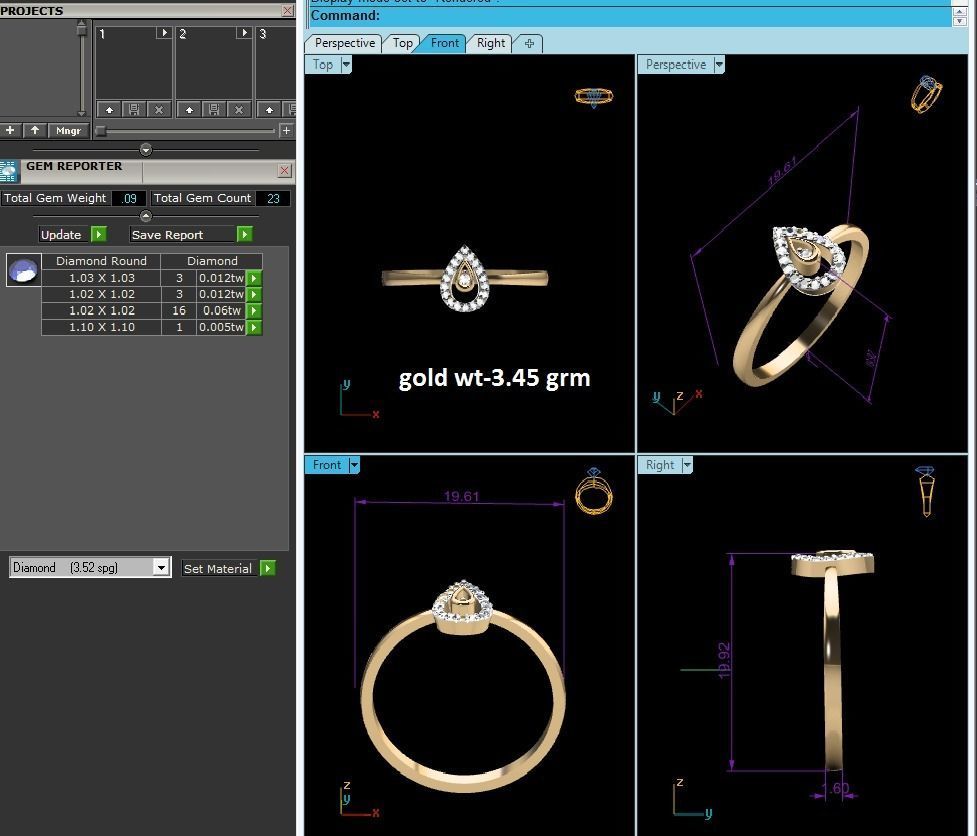Screen dimensions: 977x836
Task: Click the Projects list vertical scrollbar
Action: point(82,68)
